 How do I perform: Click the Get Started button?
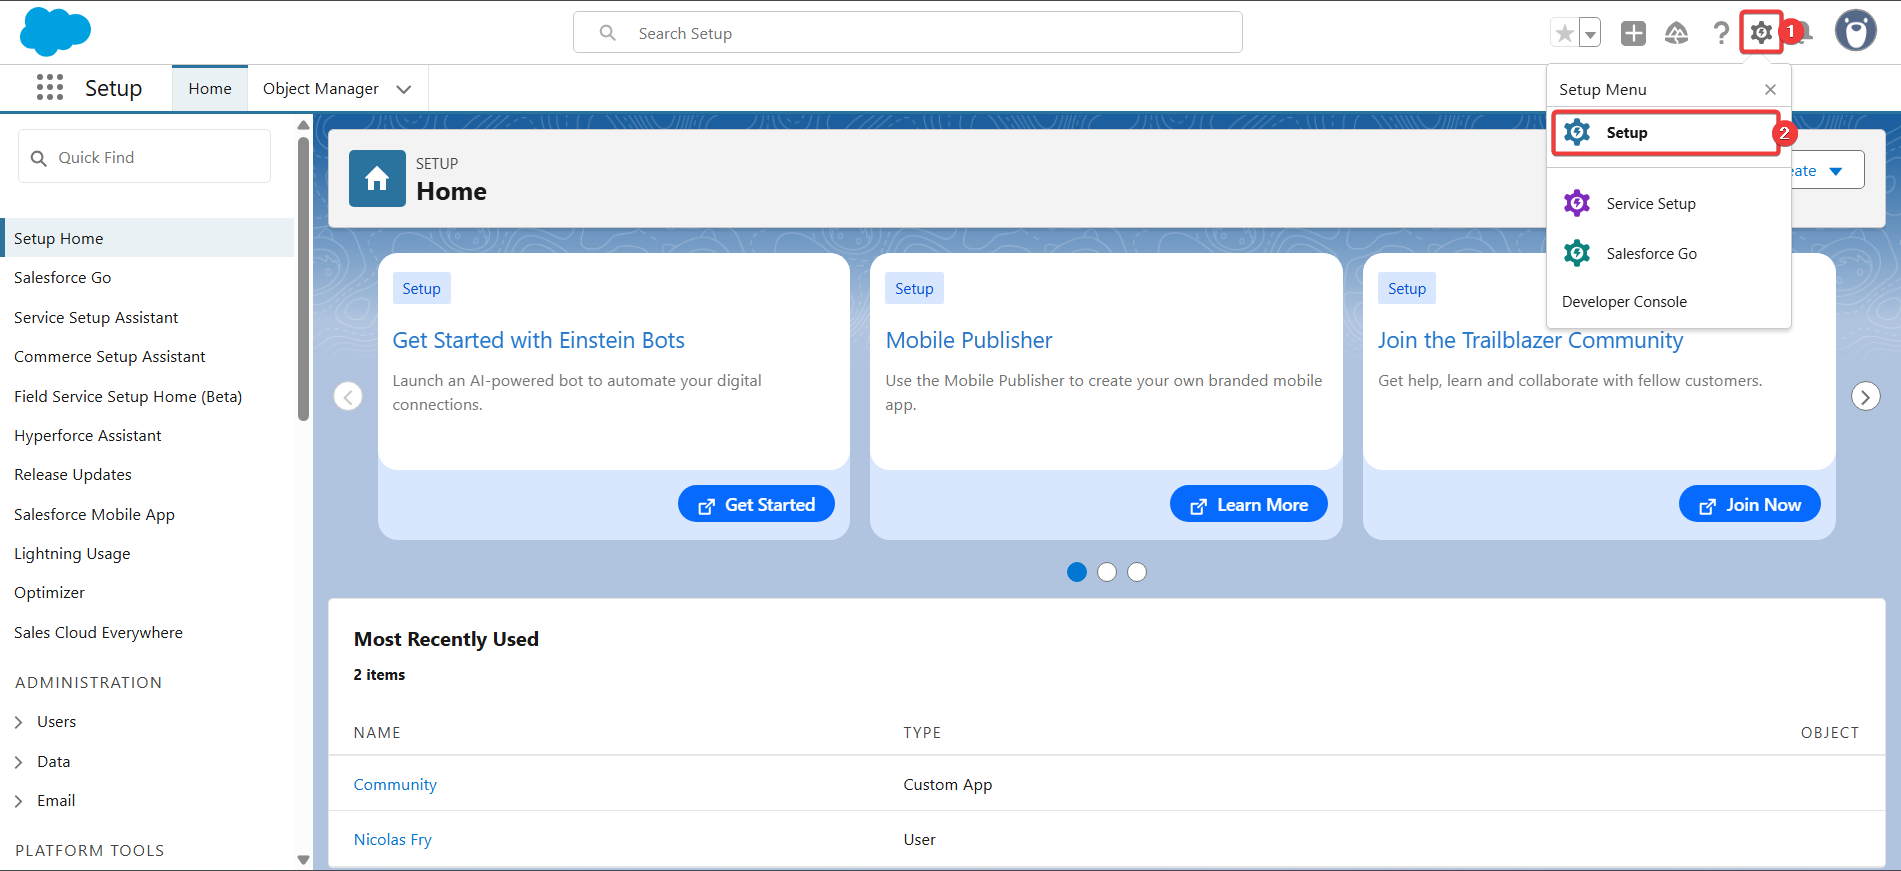[x=756, y=504]
